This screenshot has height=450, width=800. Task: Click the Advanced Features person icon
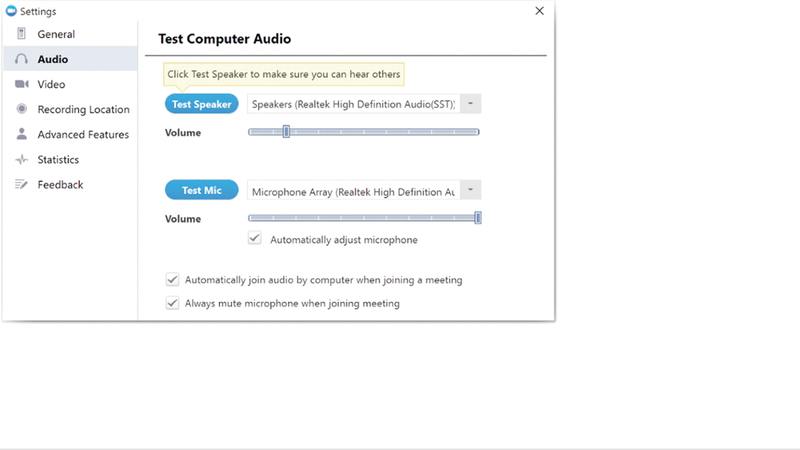21,134
